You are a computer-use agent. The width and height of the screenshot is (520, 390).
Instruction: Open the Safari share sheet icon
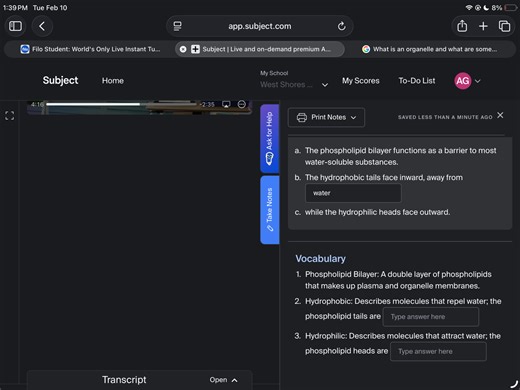tap(462, 26)
